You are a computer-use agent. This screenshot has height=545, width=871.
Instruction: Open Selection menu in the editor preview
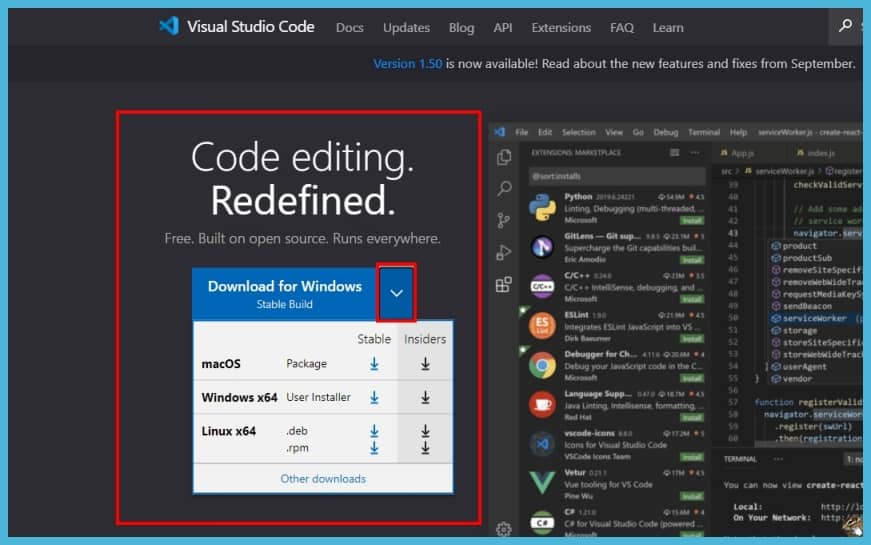578,132
